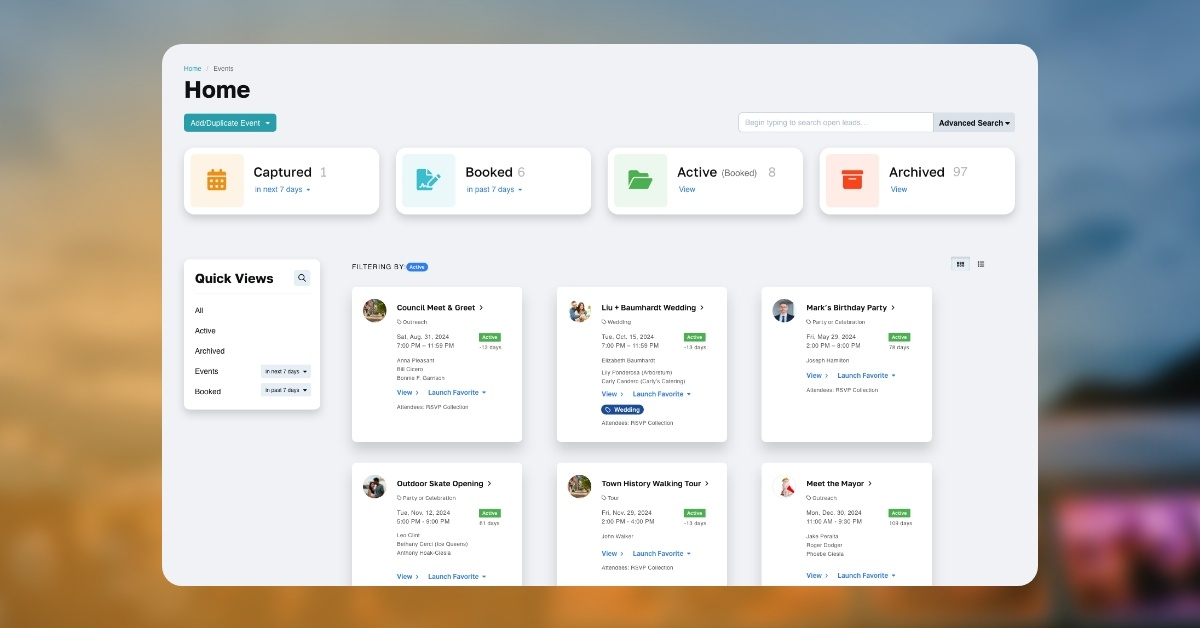Open Booked 'in next 7 days' quick-view selector
1200x628 pixels.
click(x=286, y=390)
